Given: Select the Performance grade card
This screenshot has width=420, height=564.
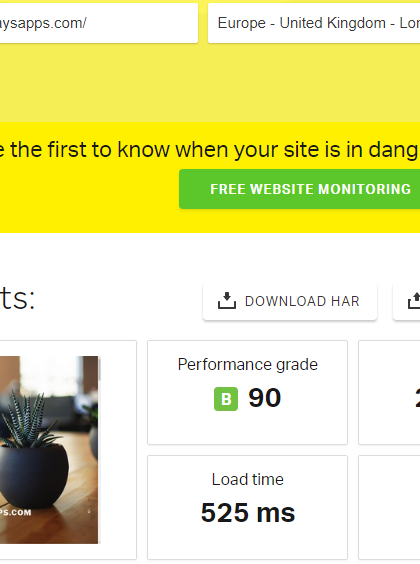Looking at the screenshot, I should (247, 392).
